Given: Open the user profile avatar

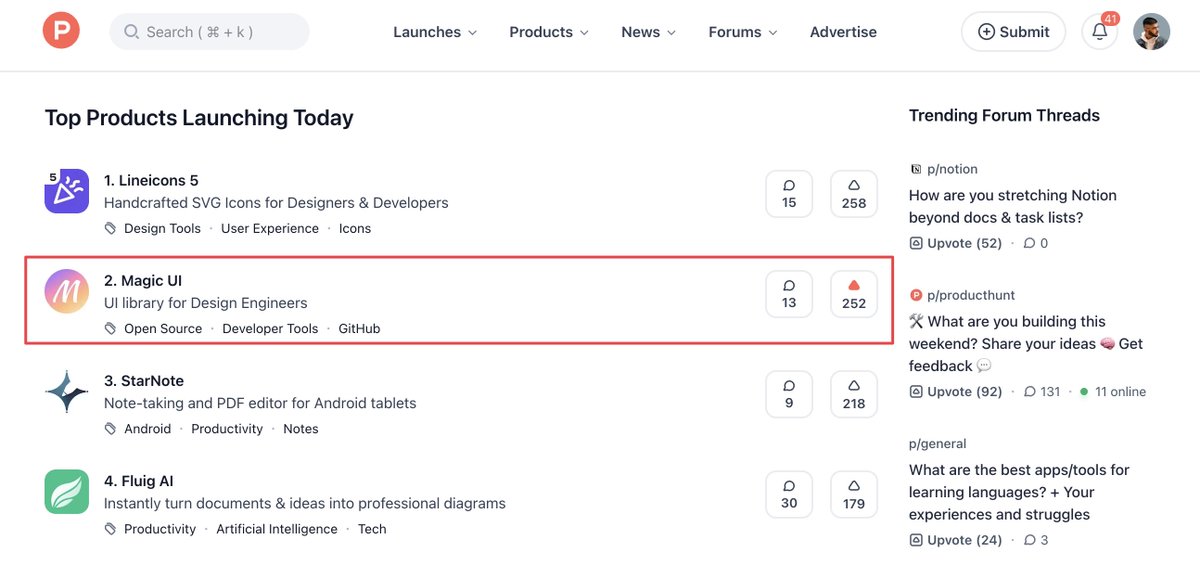Looking at the screenshot, I should 1151,32.
